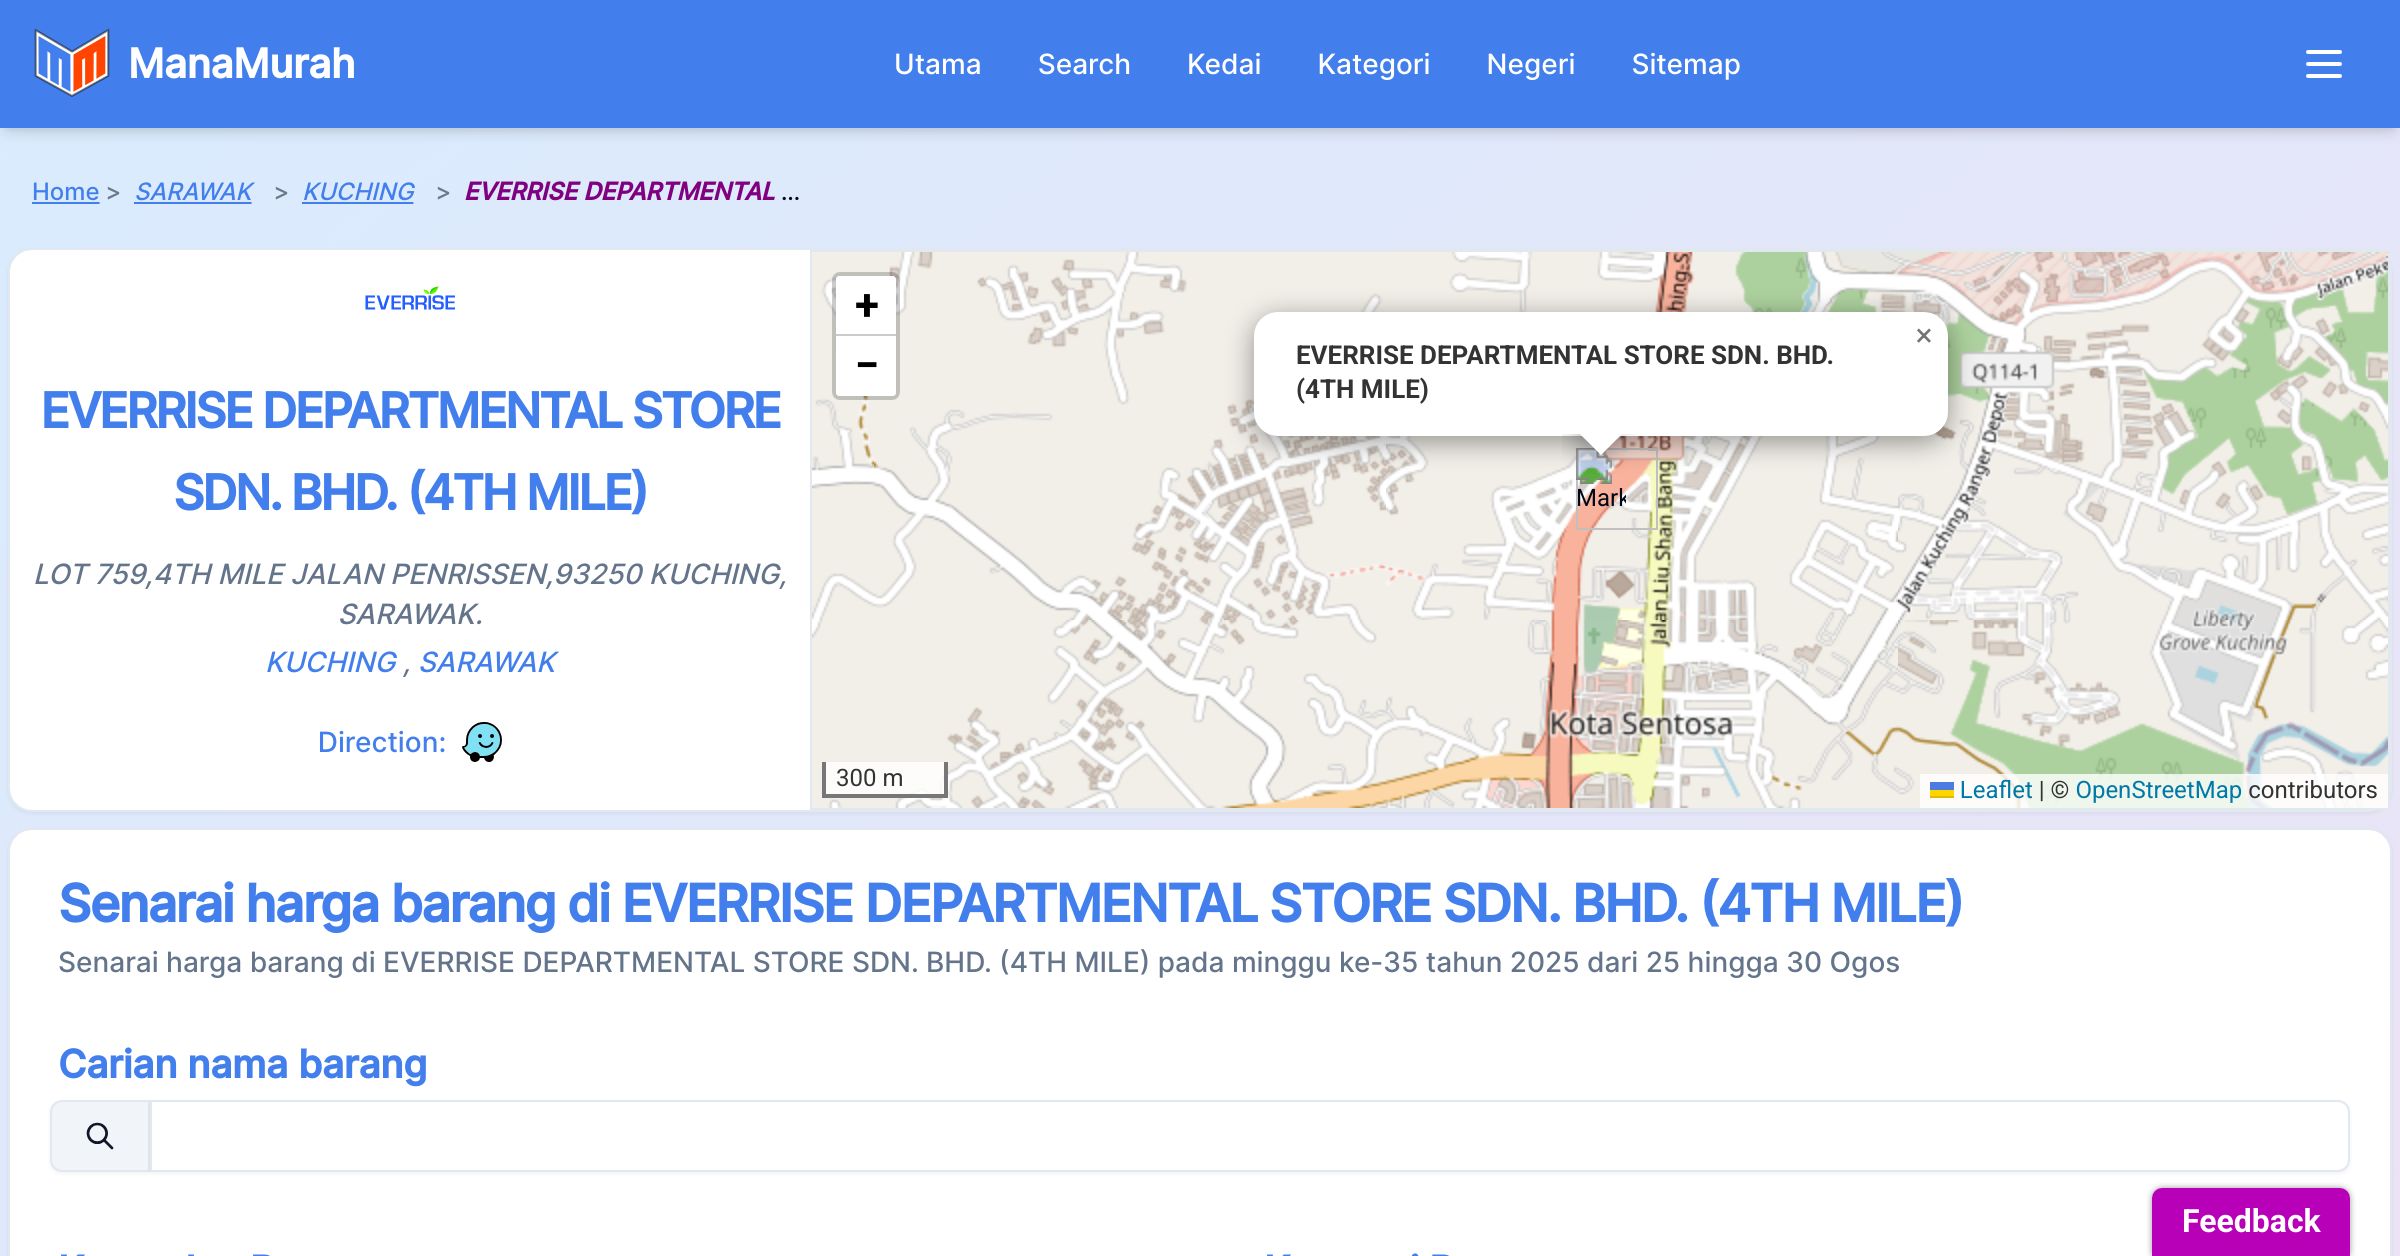Go to Utama menu item

937,64
